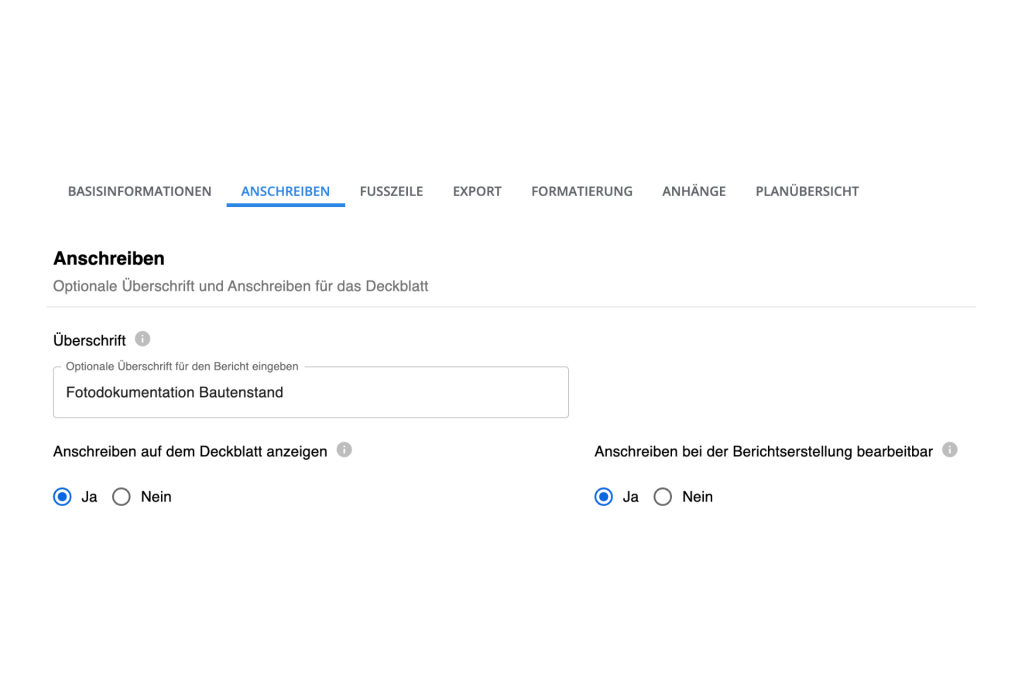
Task: Enable Ja for Anschreiben bei der Berichtserstellung bearbeitbar
Action: pos(603,496)
